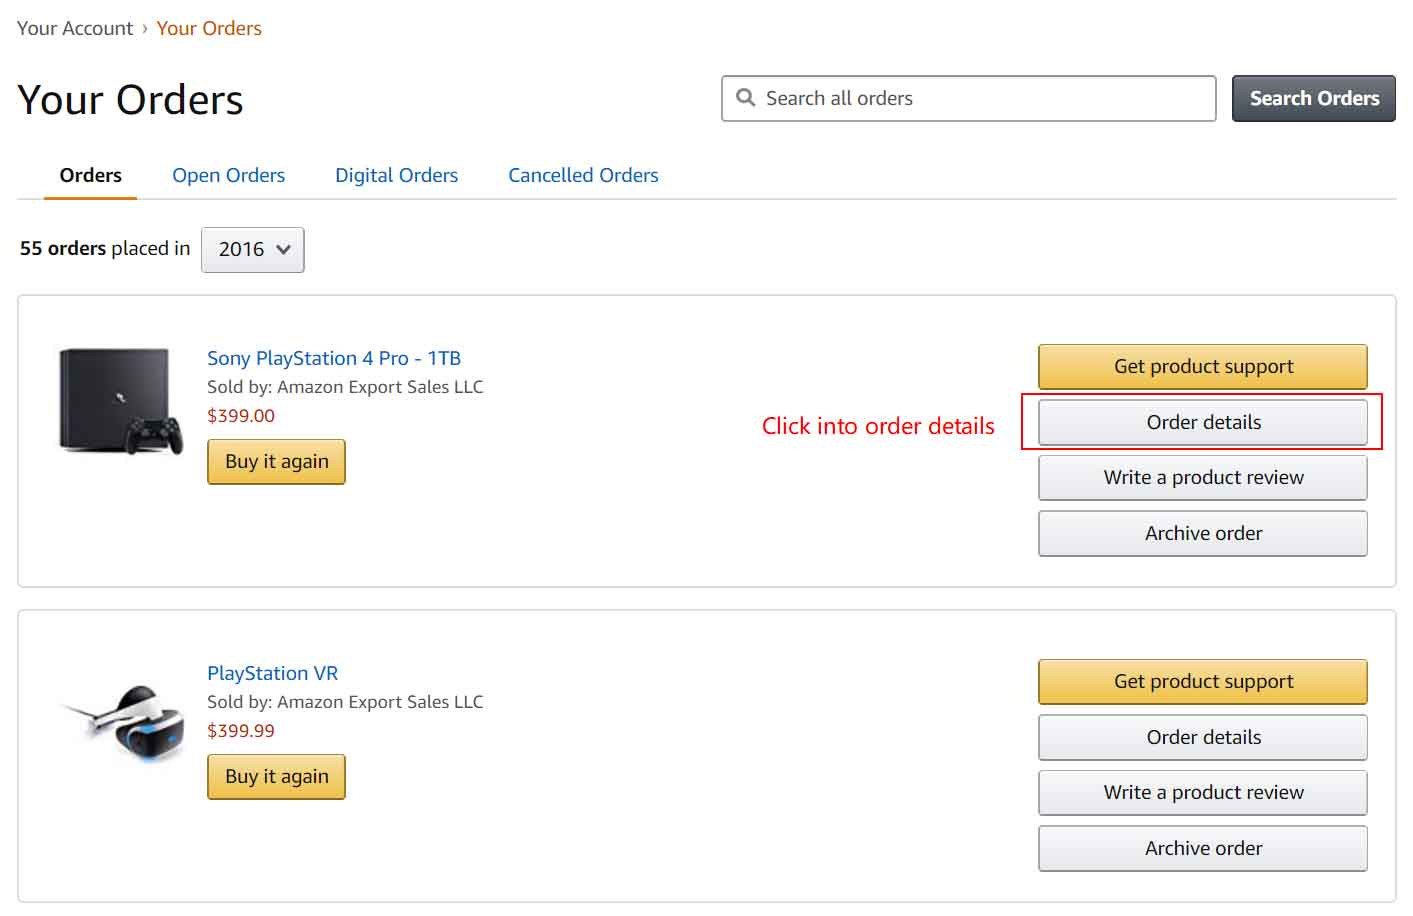Click the search magnifier icon
Image resolution: width=1413 pixels, height=916 pixels.
[x=745, y=97]
